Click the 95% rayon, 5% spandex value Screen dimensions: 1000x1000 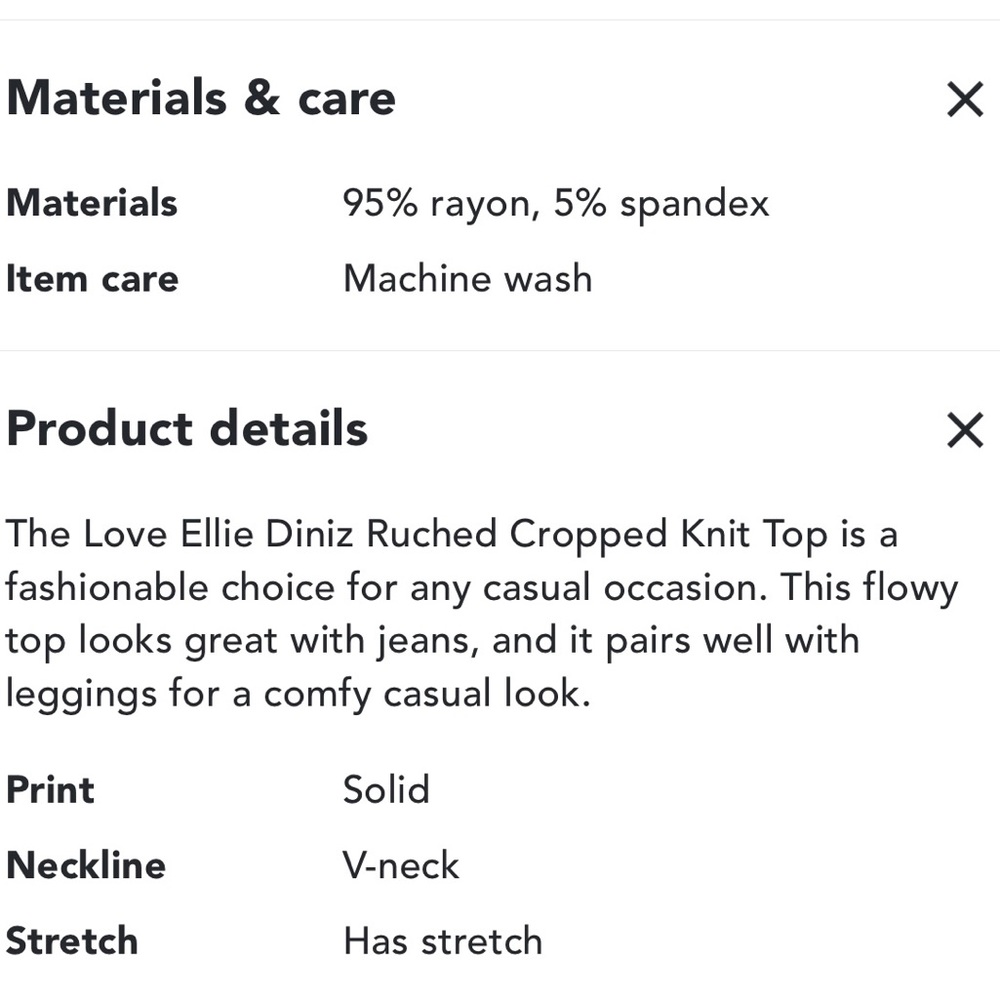coord(556,203)
